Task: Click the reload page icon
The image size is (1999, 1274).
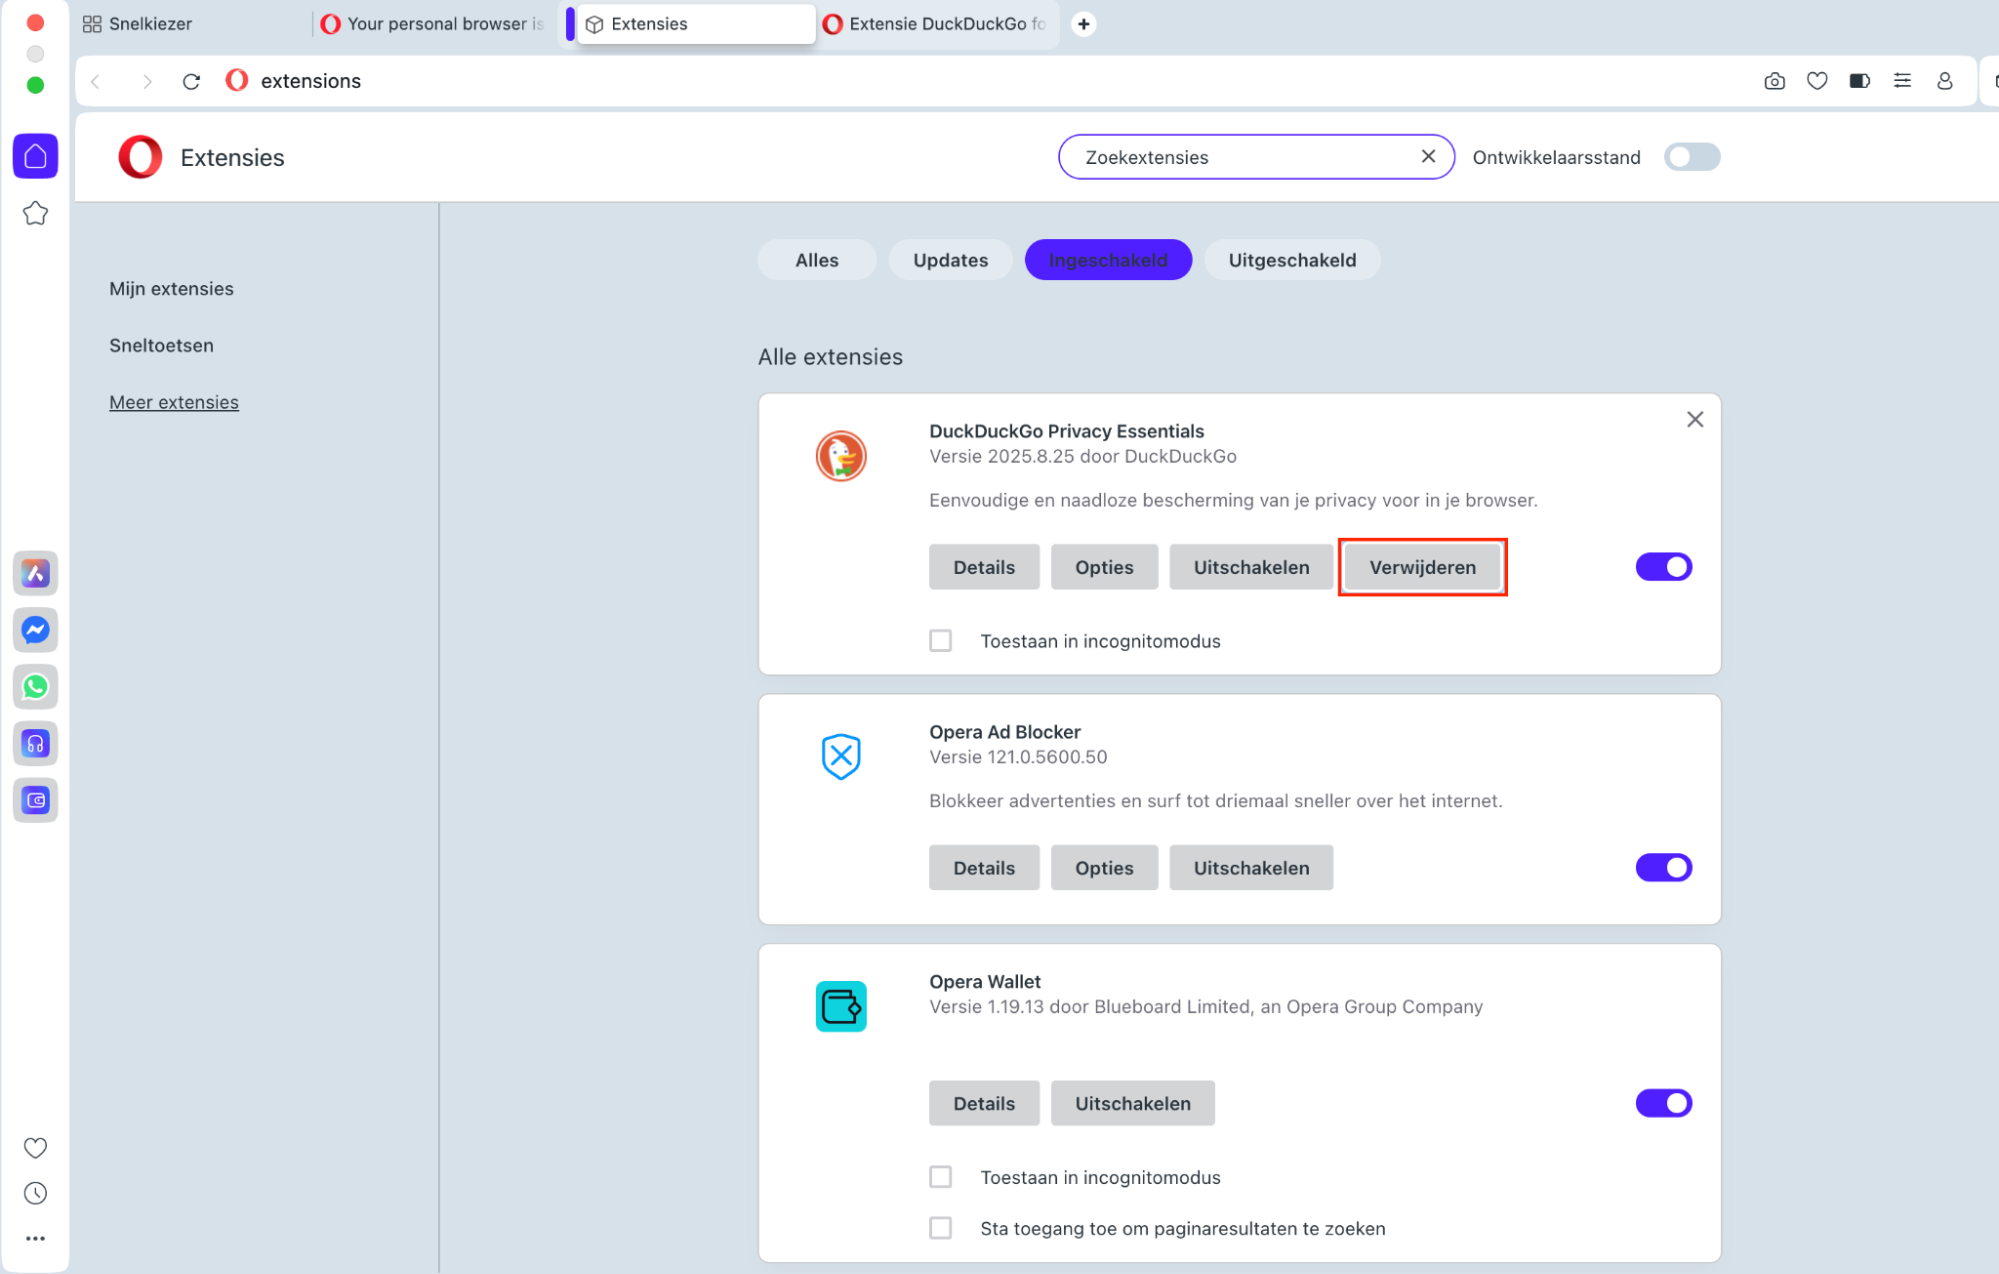Action: pyautogui.click(x=191, y=81)
